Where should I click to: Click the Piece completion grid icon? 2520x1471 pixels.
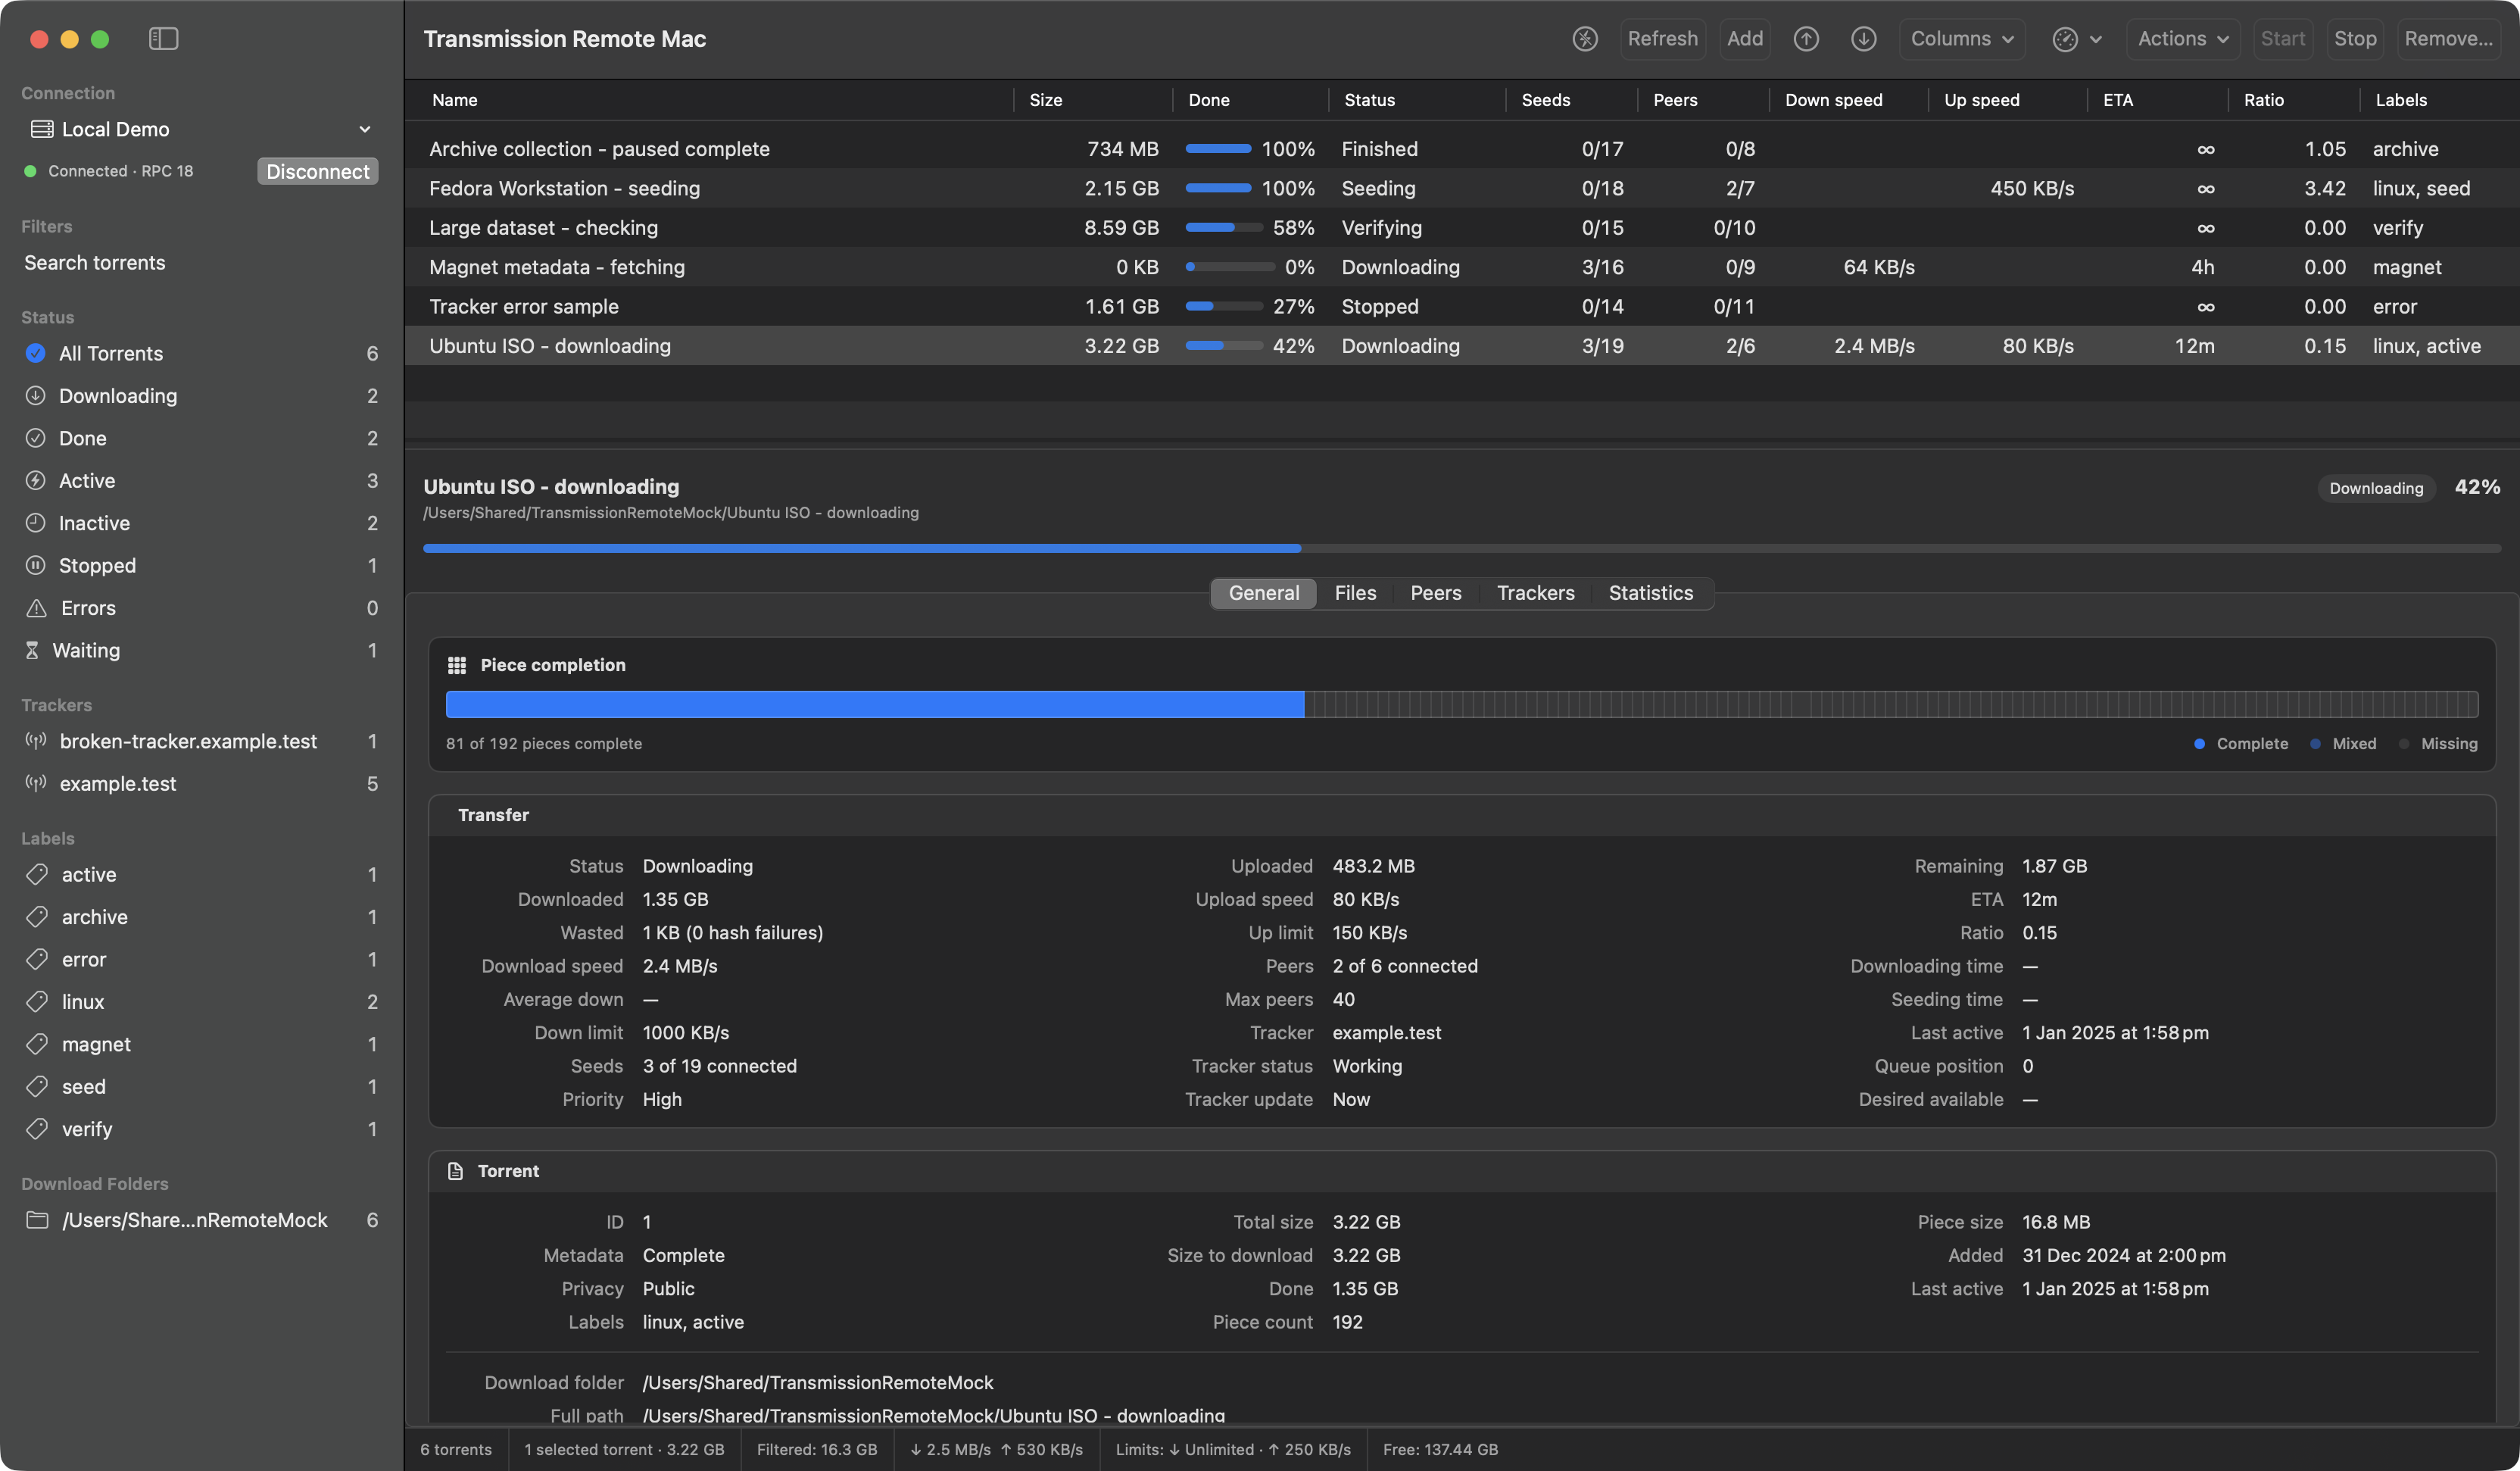[457, 665]
